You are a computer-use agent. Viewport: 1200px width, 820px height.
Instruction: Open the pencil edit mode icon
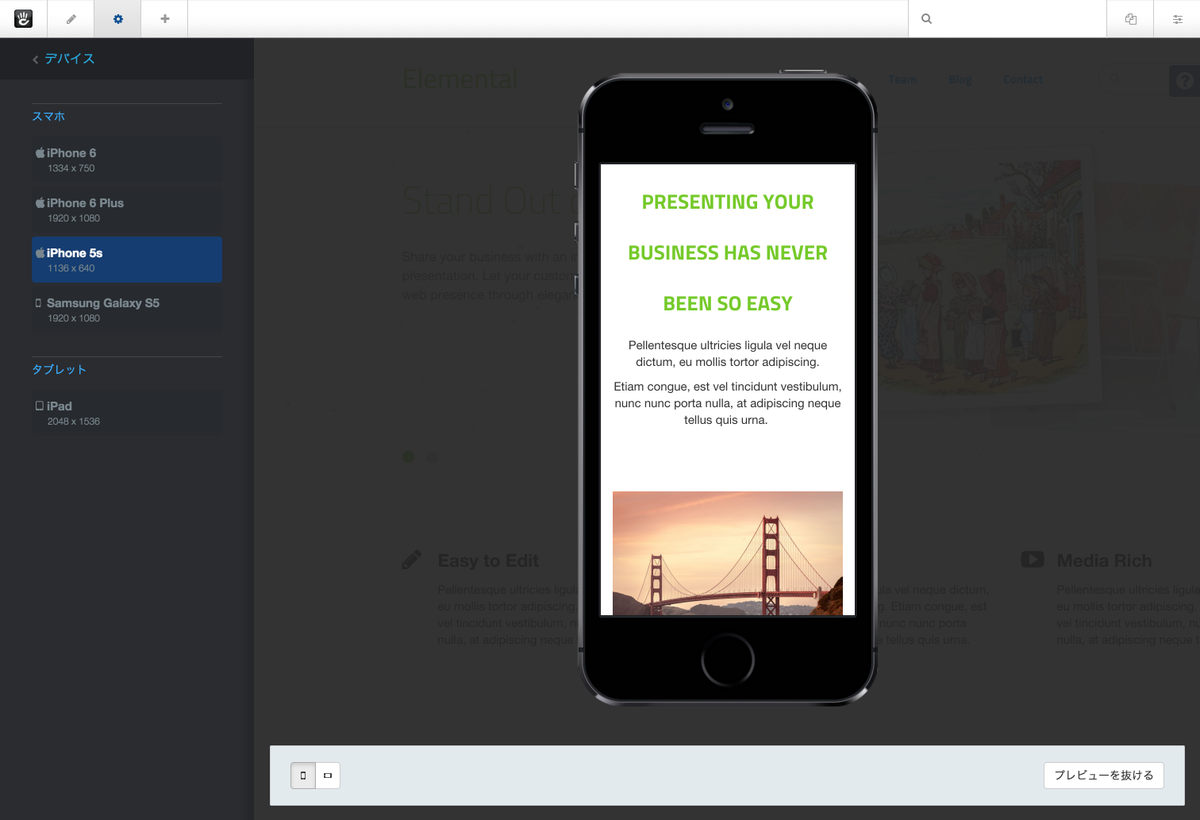71,19
